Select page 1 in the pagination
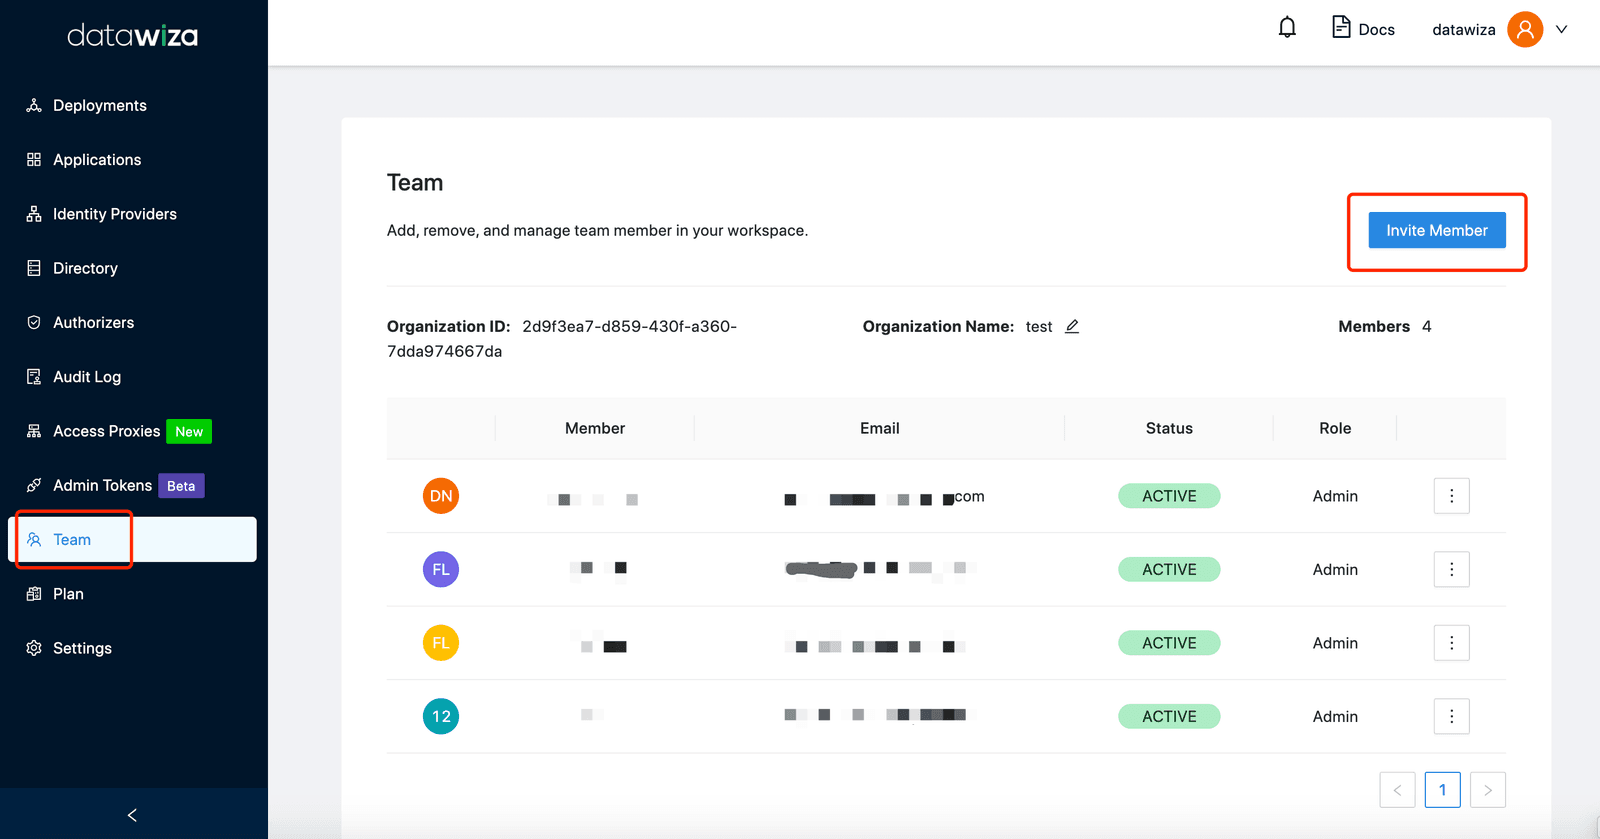 click(x=1442, y=790)
